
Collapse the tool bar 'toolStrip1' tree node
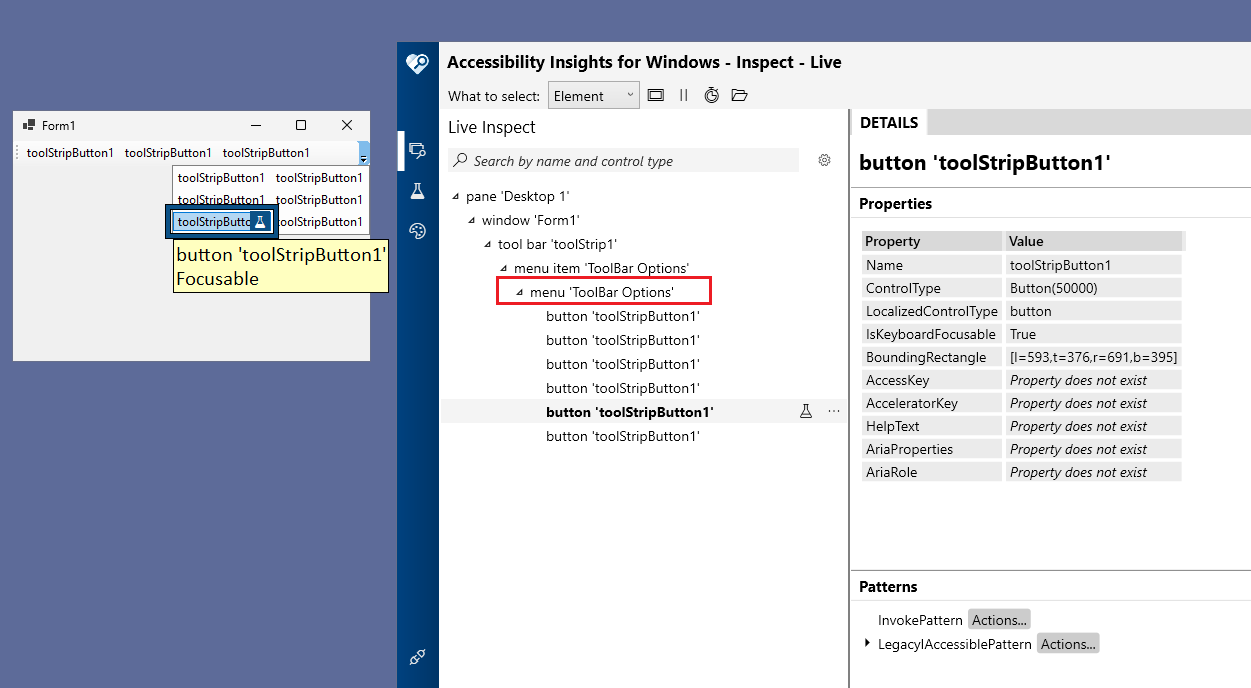click(x=487, y=244)
